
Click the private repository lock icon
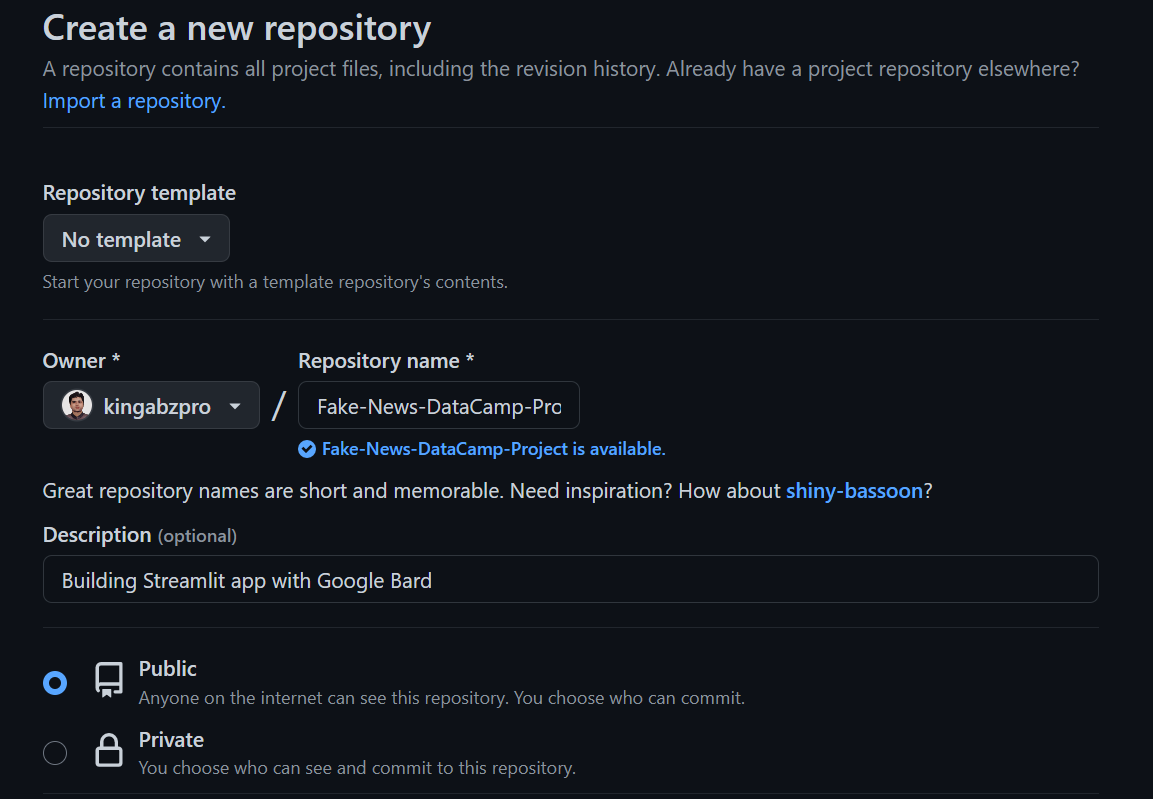point(109,751)
